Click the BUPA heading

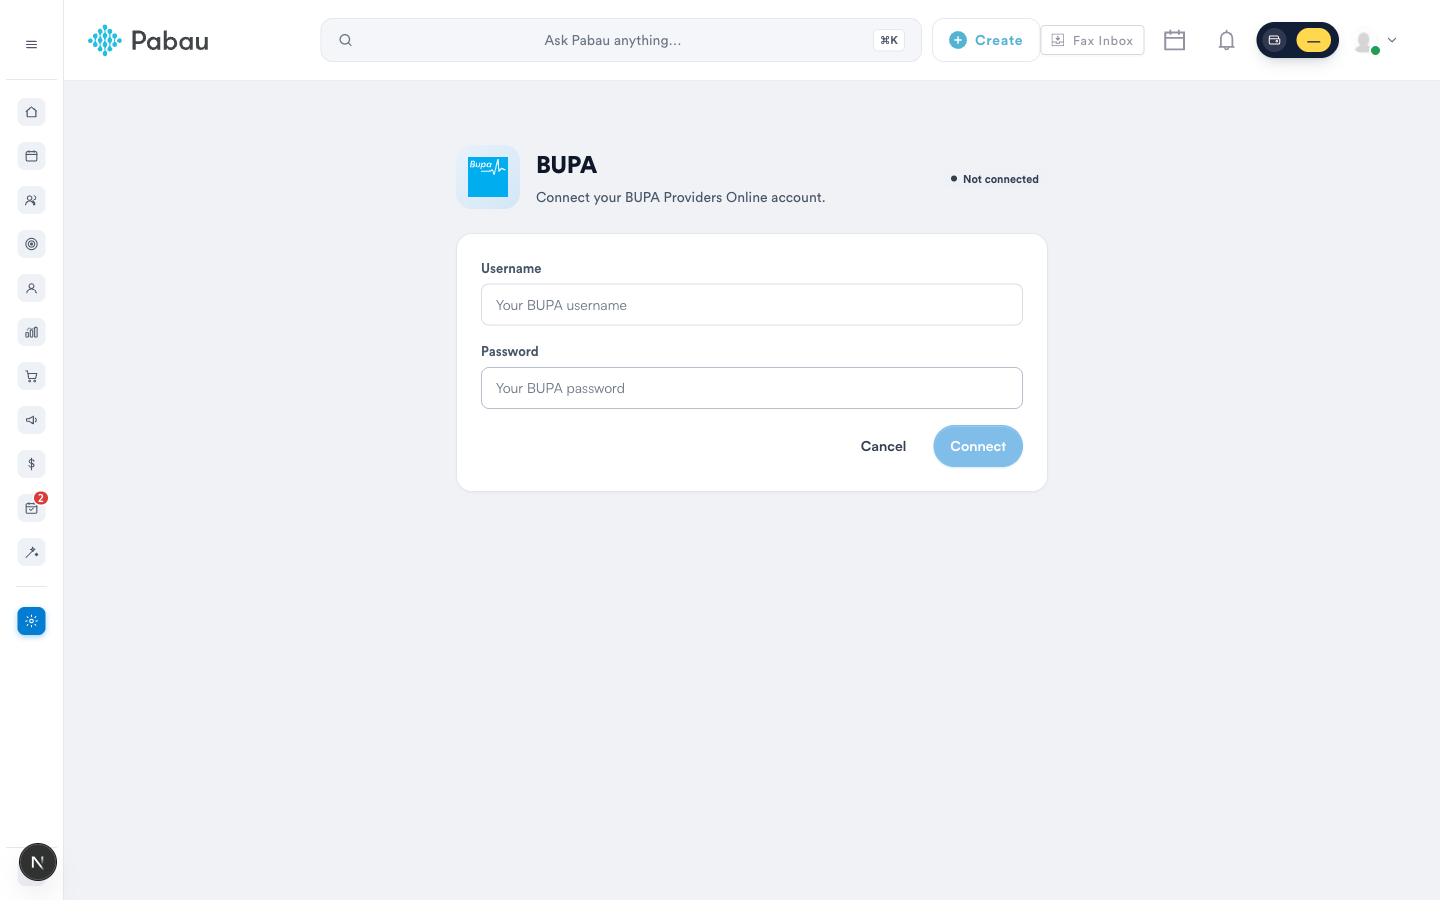click(x=566, y=165)
